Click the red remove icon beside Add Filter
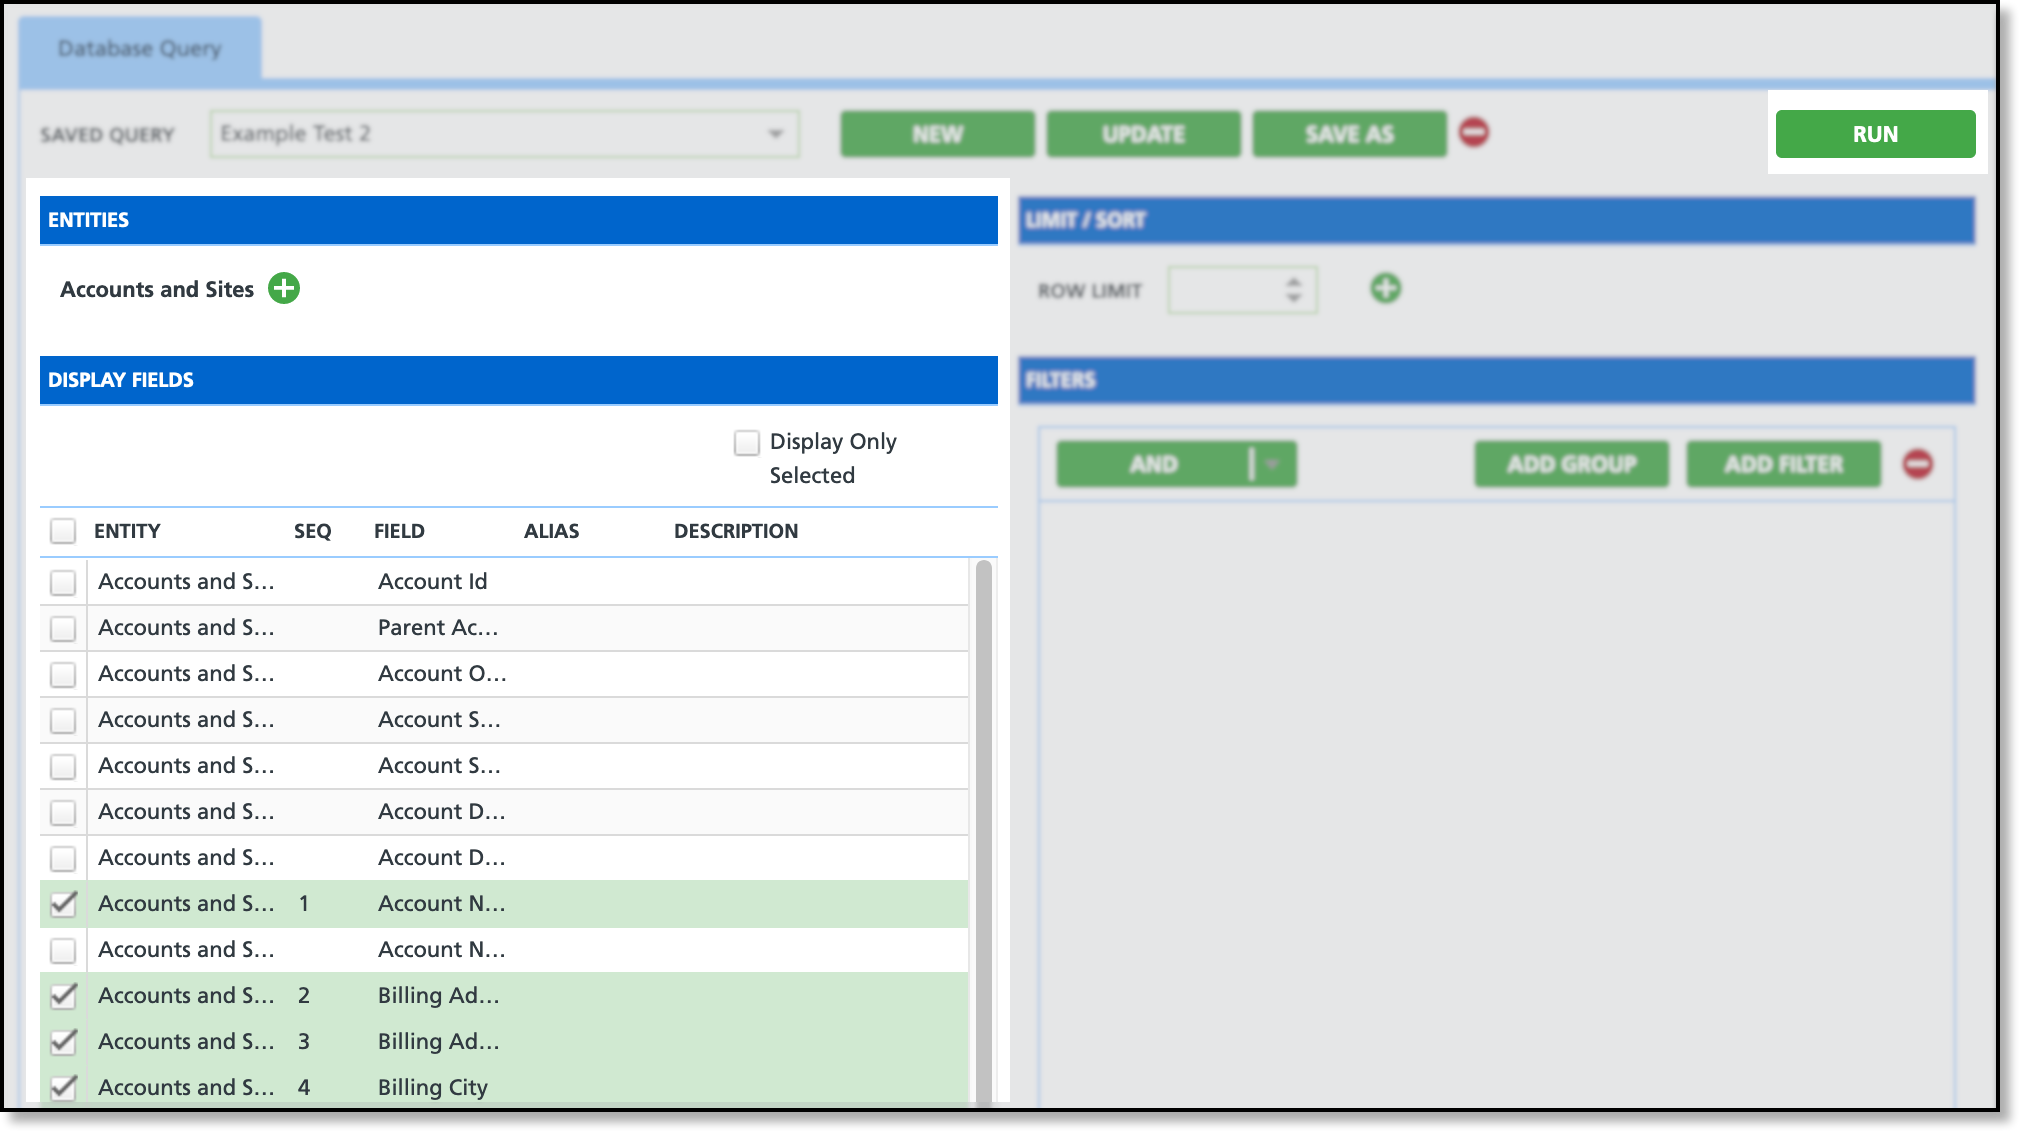2020x1132 pixels. pos(1917,464)
